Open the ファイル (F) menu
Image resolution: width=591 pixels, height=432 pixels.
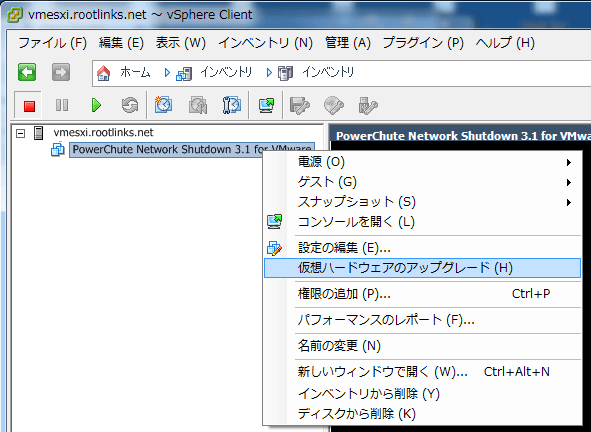53,43
